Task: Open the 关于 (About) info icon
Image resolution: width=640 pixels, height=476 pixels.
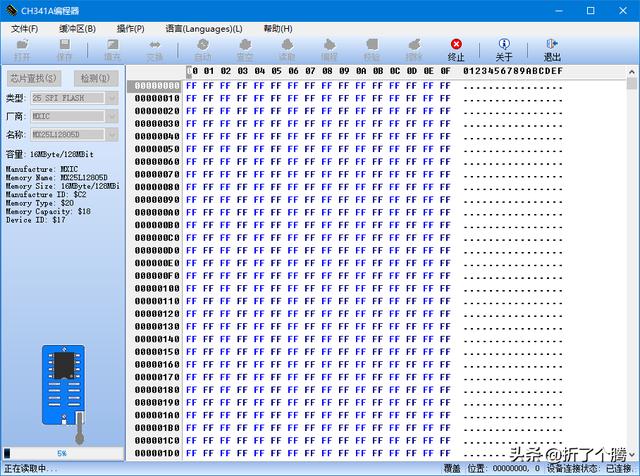Action: pyautogui.click(x=504, y=49)
